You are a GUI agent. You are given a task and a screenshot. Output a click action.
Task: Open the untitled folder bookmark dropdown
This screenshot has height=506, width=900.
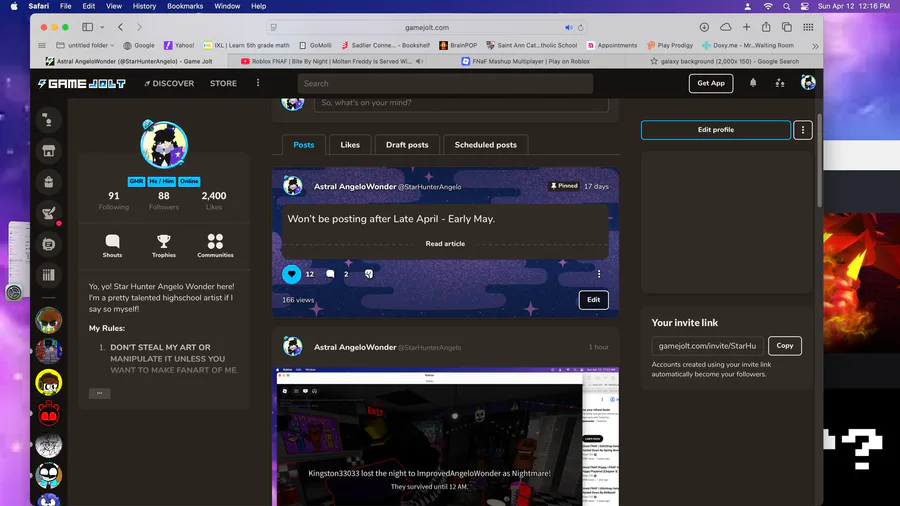click(x=85, y=45)
